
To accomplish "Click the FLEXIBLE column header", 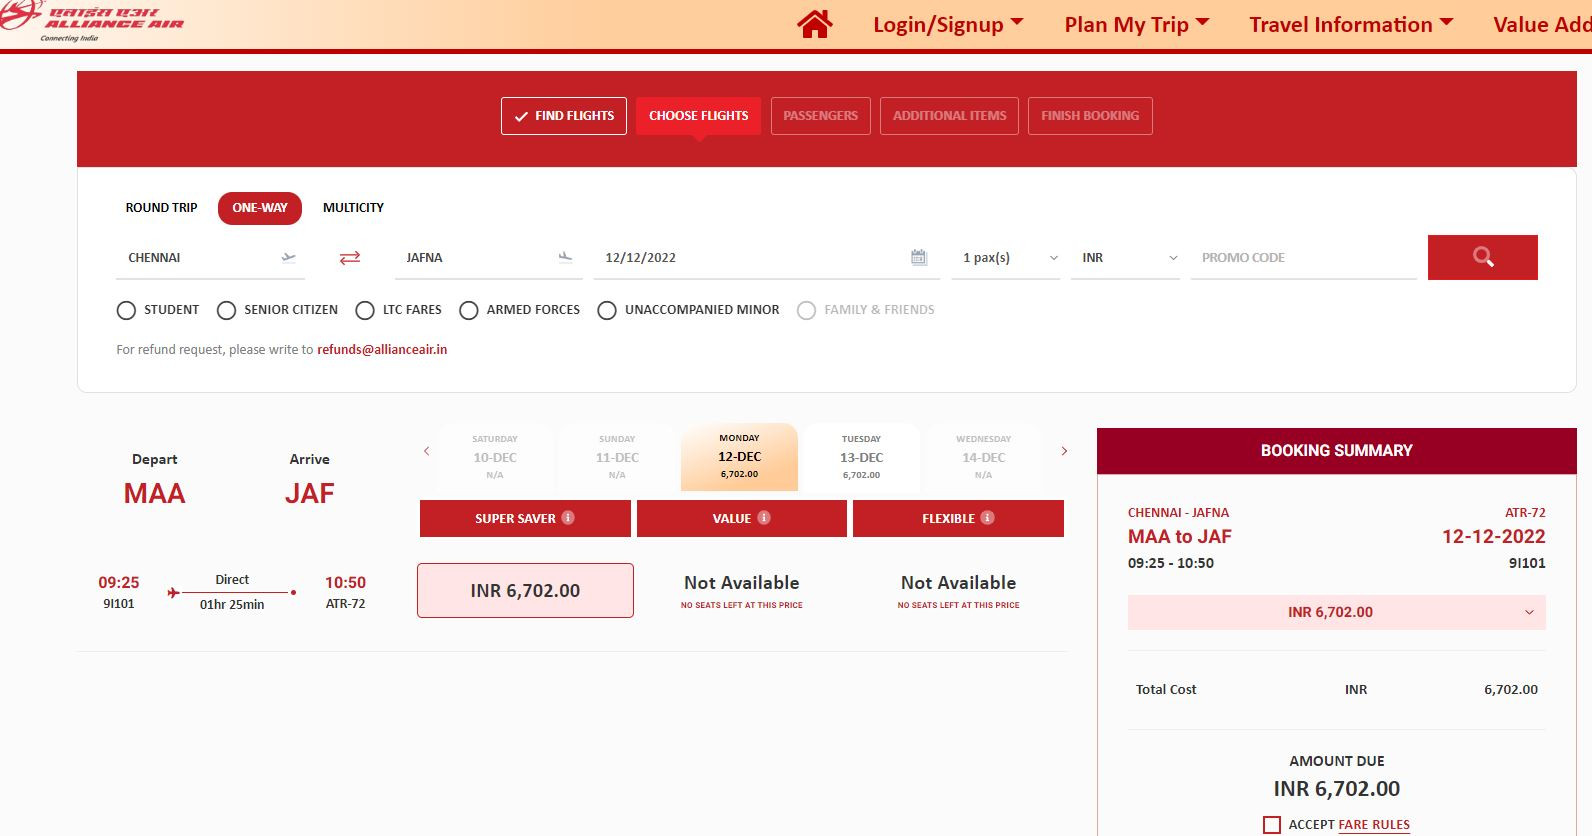I will click(x=958, y=518).
